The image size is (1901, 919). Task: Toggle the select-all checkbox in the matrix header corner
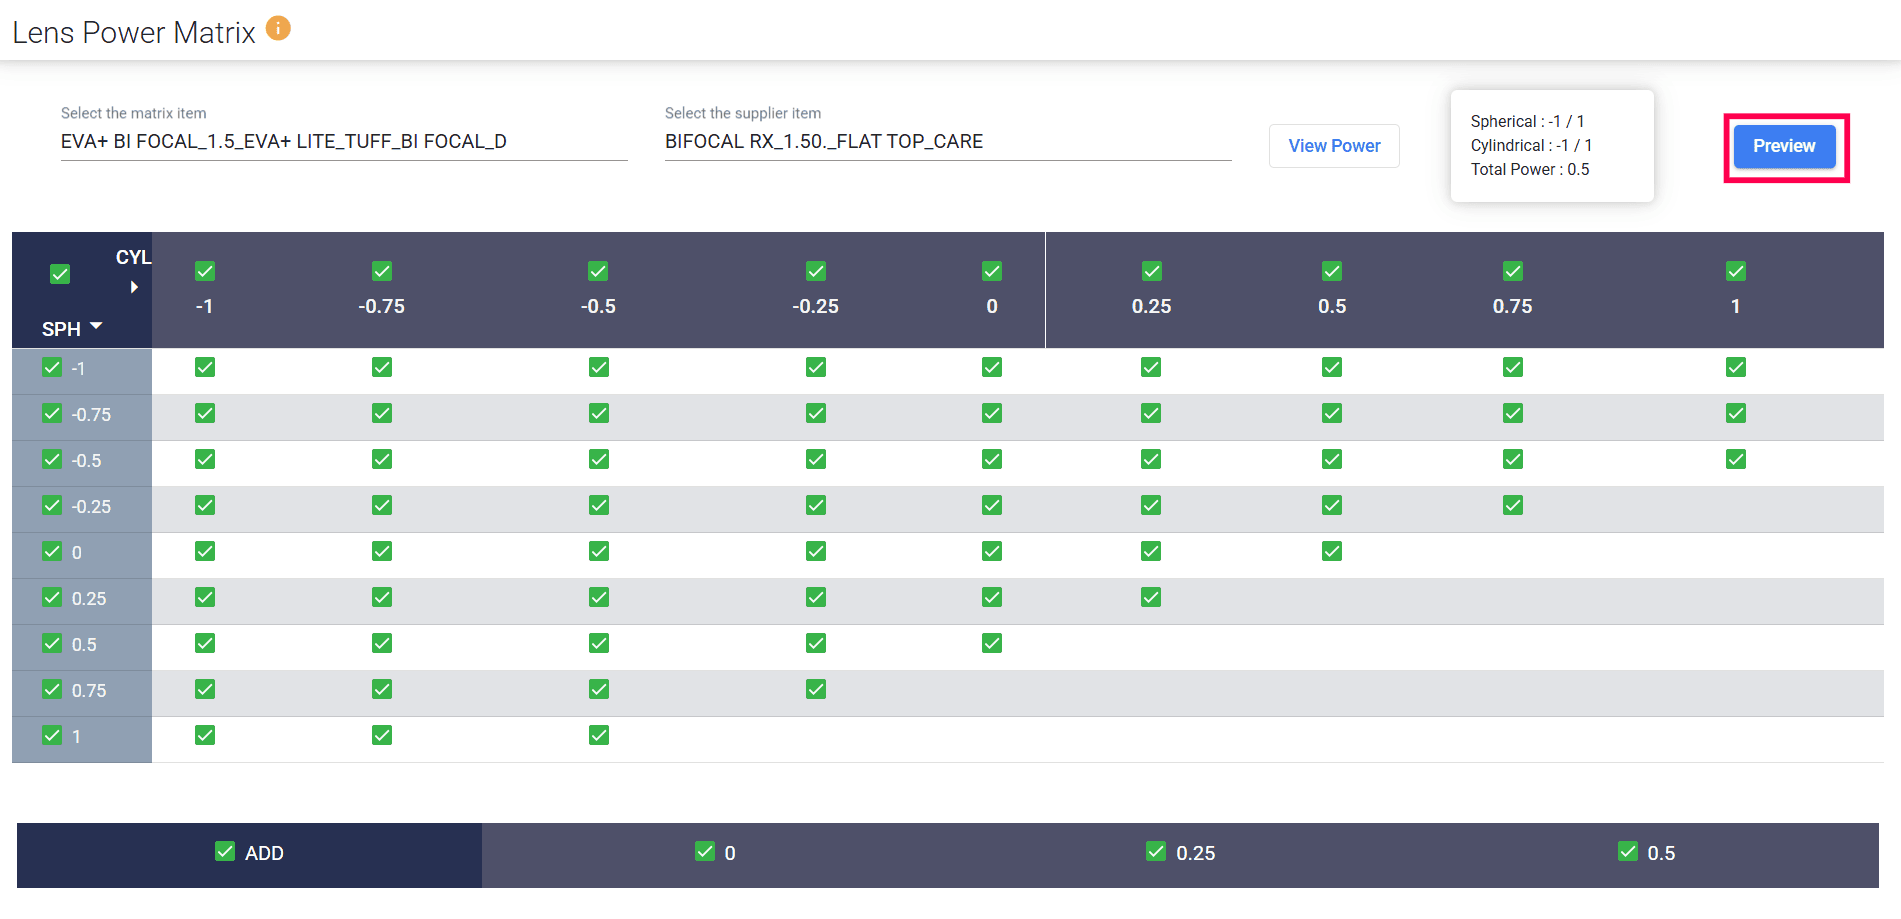(x=60, y=274)
